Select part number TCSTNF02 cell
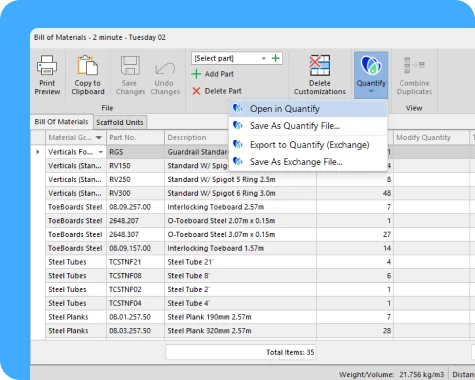Viewport: 475px width, 380px height. 135,289
